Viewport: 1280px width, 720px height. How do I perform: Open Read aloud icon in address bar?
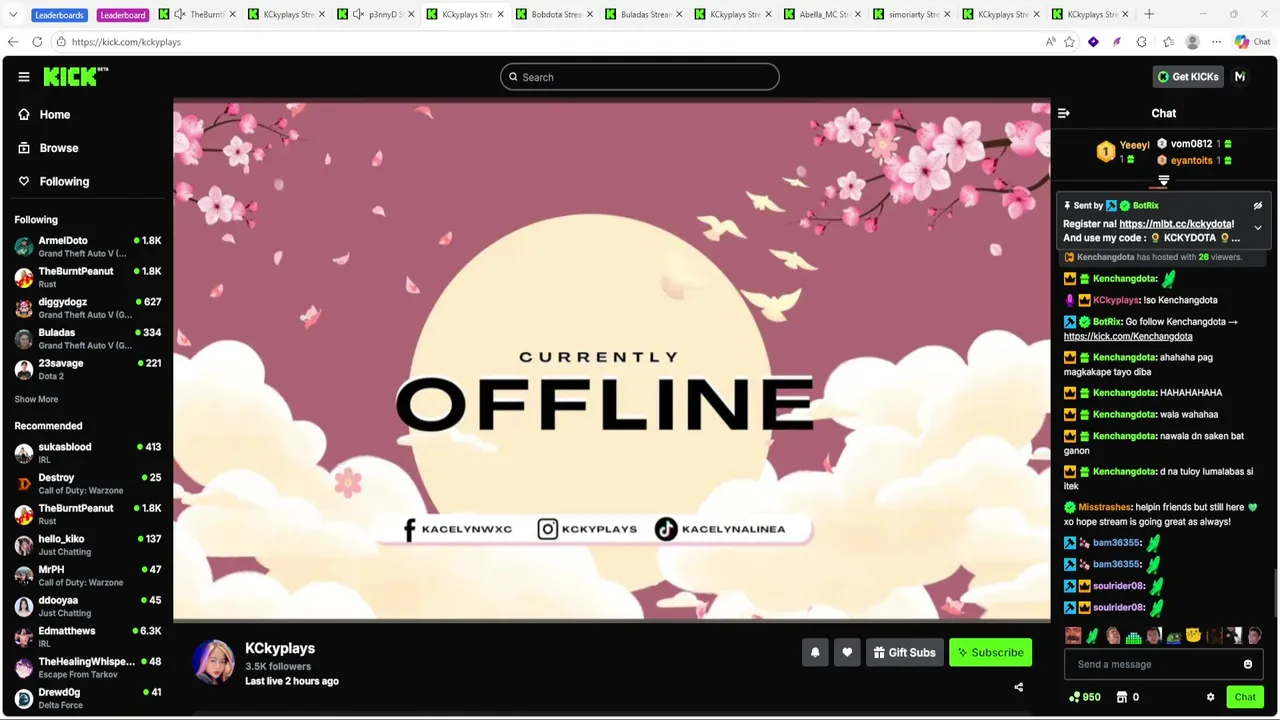(1050, 42)
